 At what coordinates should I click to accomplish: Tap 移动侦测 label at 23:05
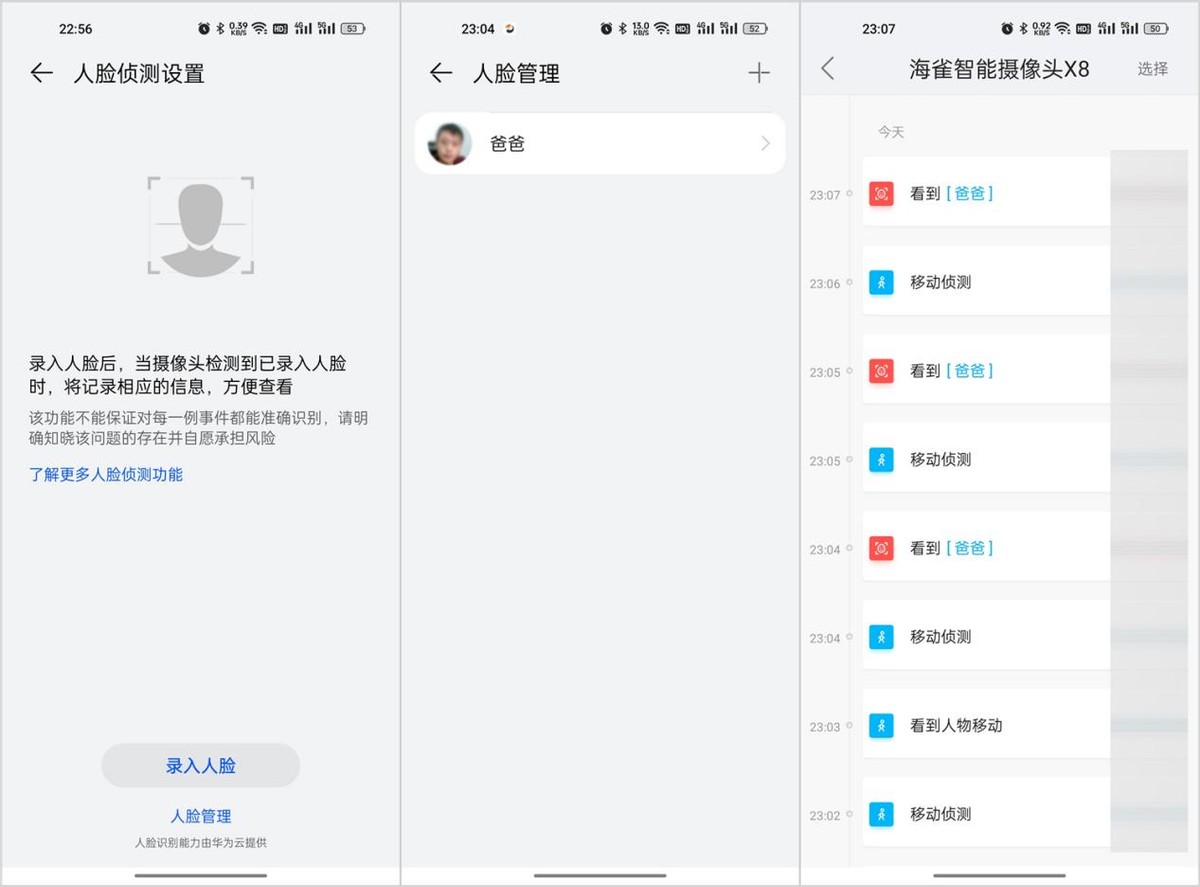click(x=940, y=460)
